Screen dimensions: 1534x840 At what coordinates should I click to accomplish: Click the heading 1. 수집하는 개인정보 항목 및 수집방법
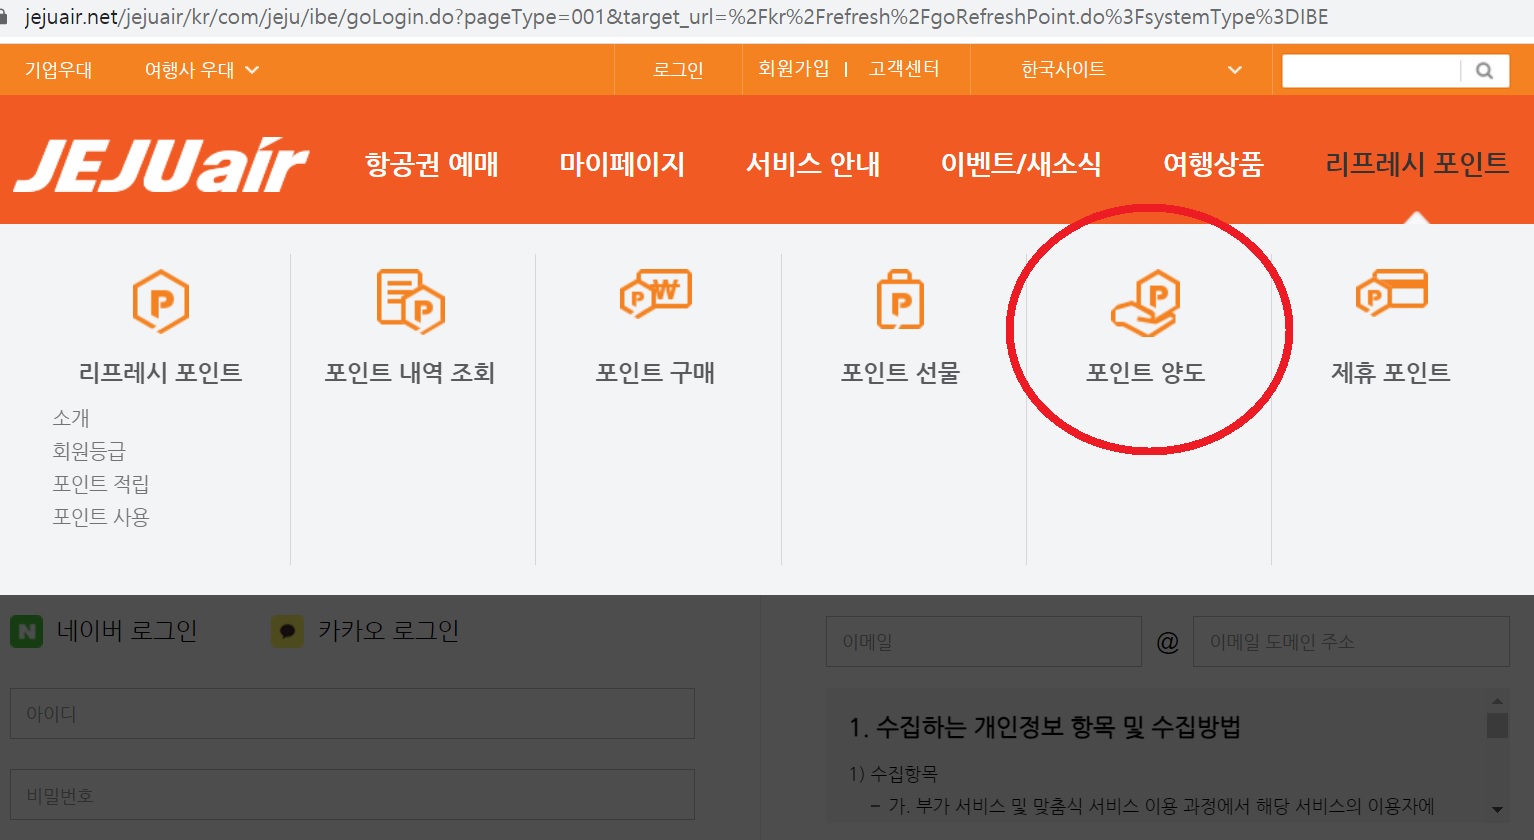click(x=1045, y=727)
